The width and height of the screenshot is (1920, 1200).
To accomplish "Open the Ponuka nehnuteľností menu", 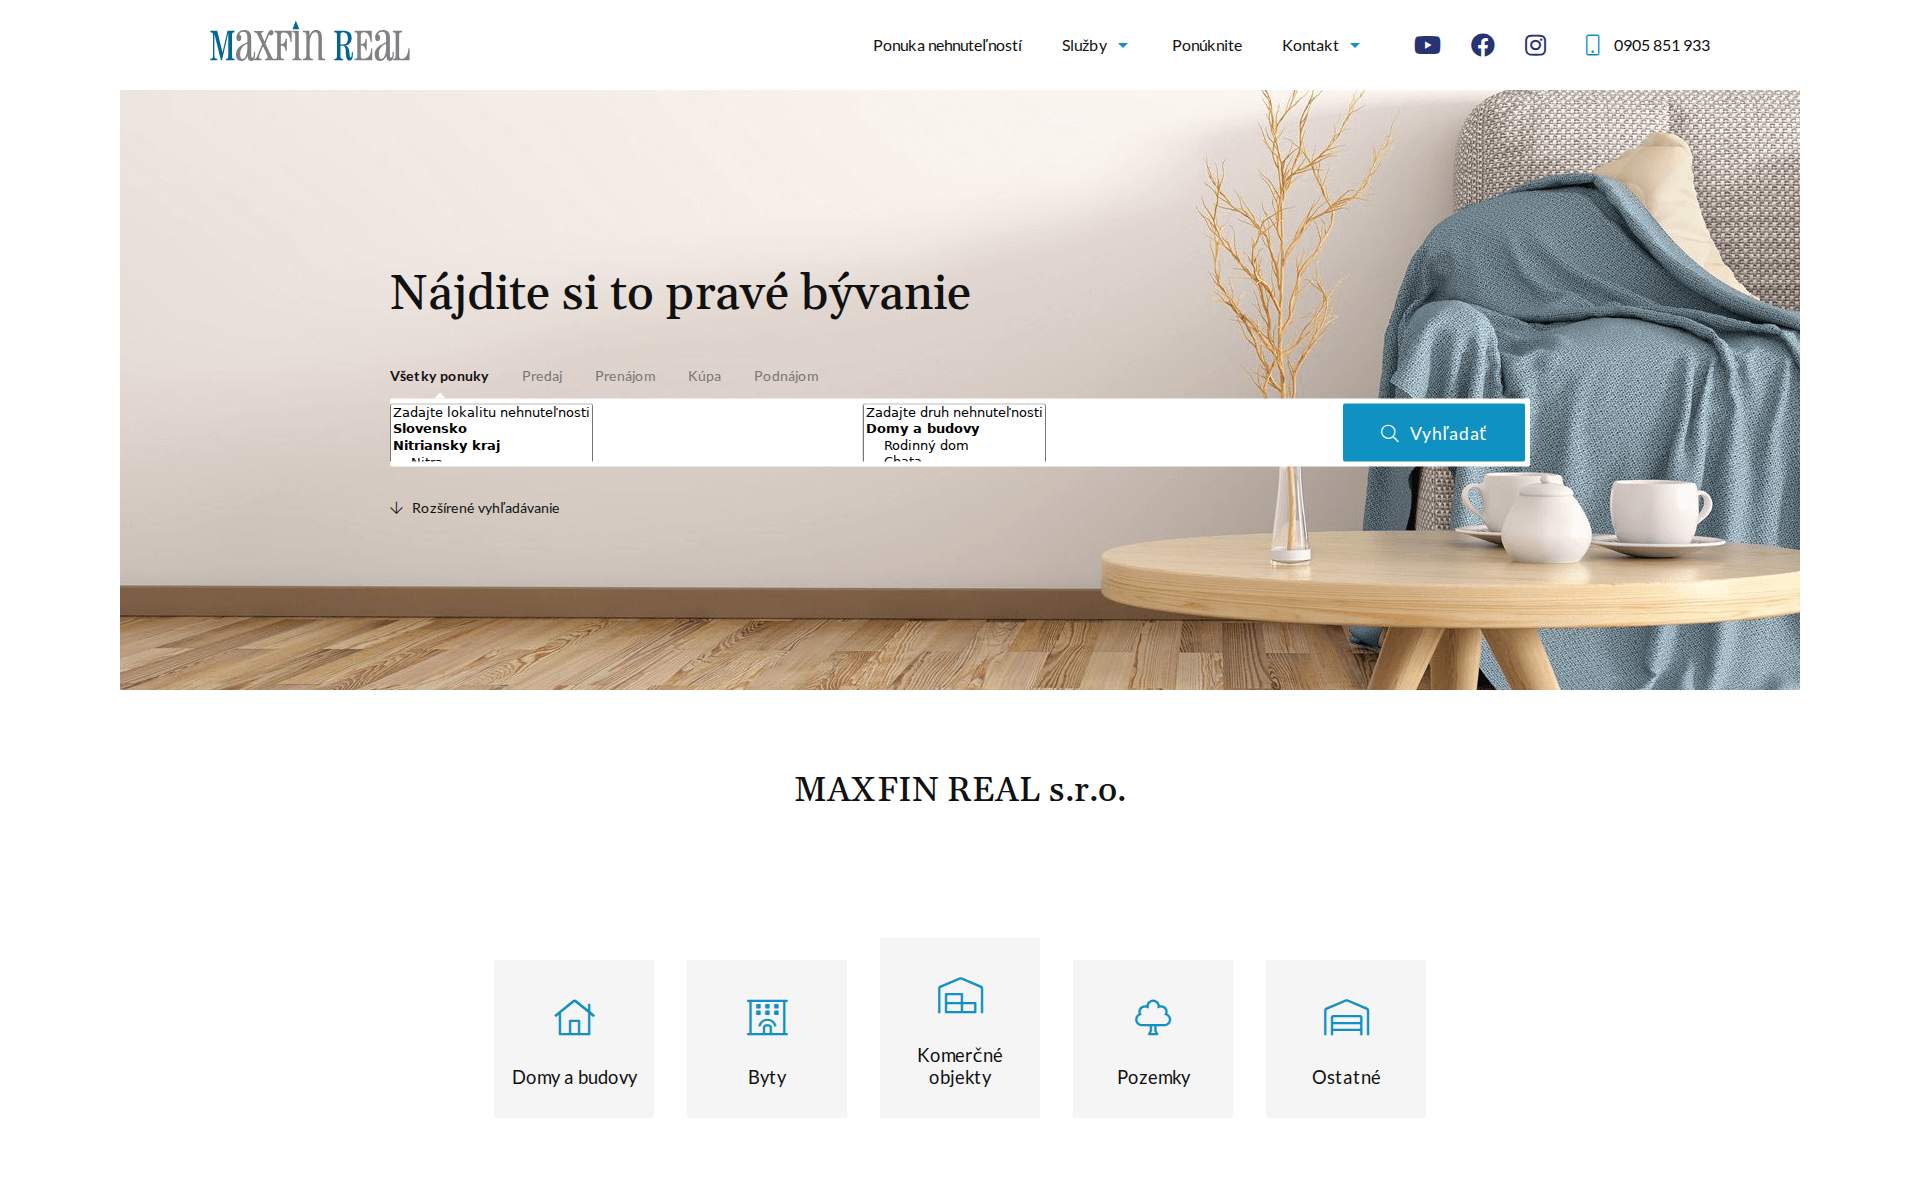I will 947,45.
